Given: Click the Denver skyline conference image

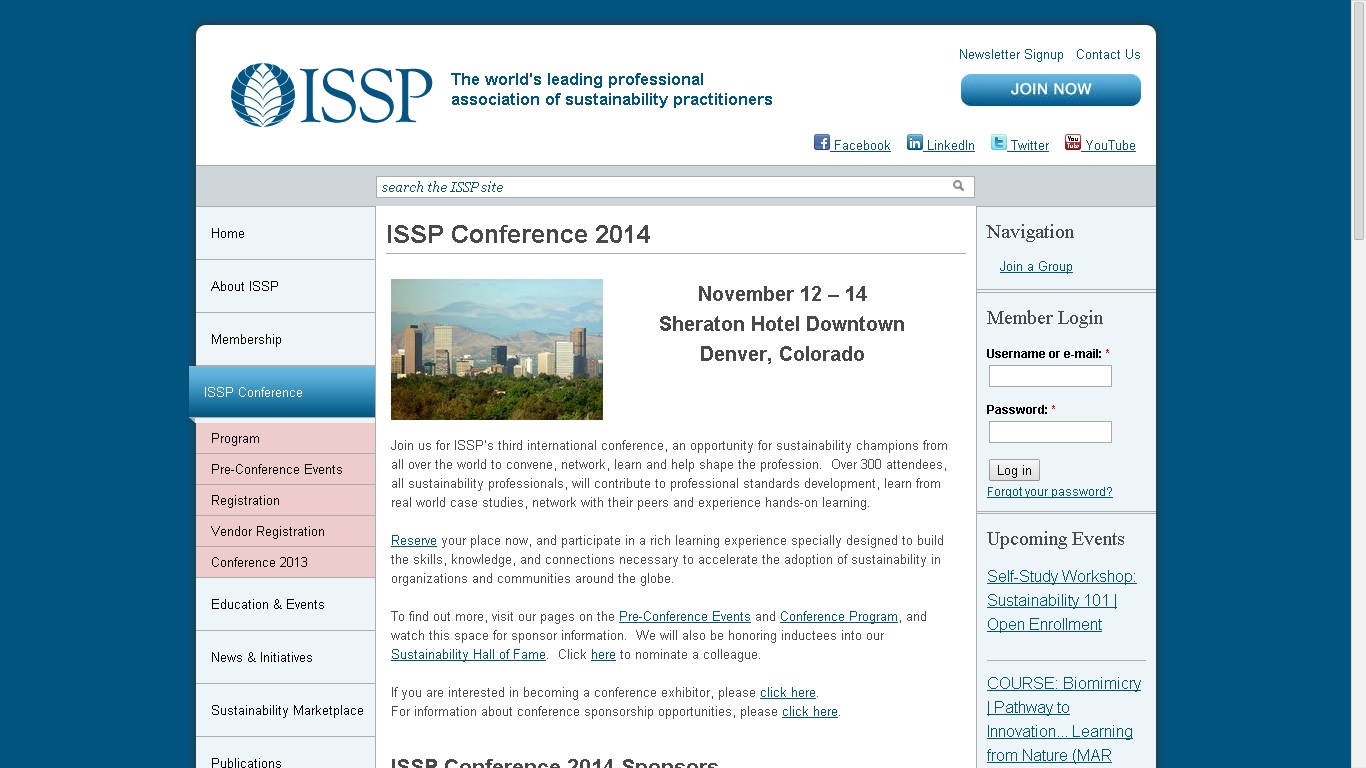Looking at the screenshot, I should point(497,349).
